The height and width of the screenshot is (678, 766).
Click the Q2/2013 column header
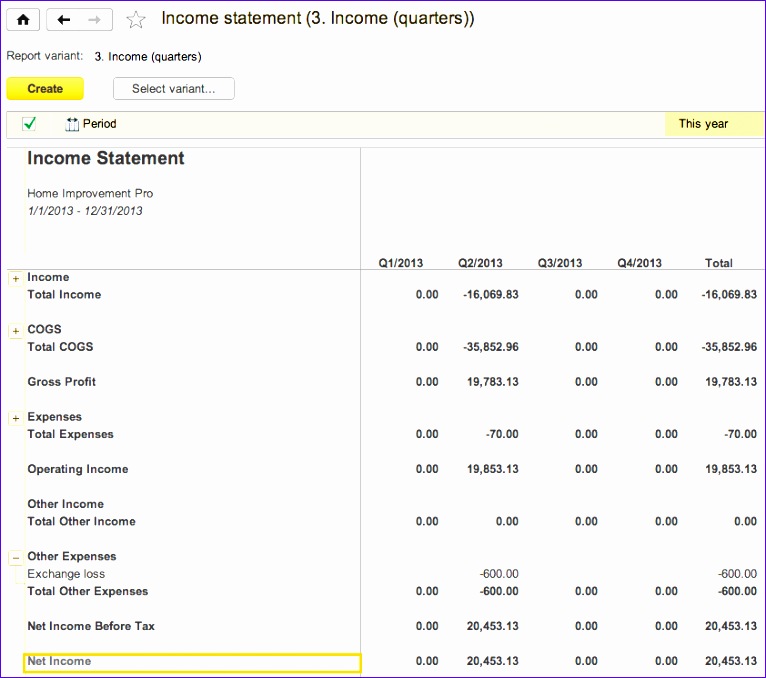480,263
